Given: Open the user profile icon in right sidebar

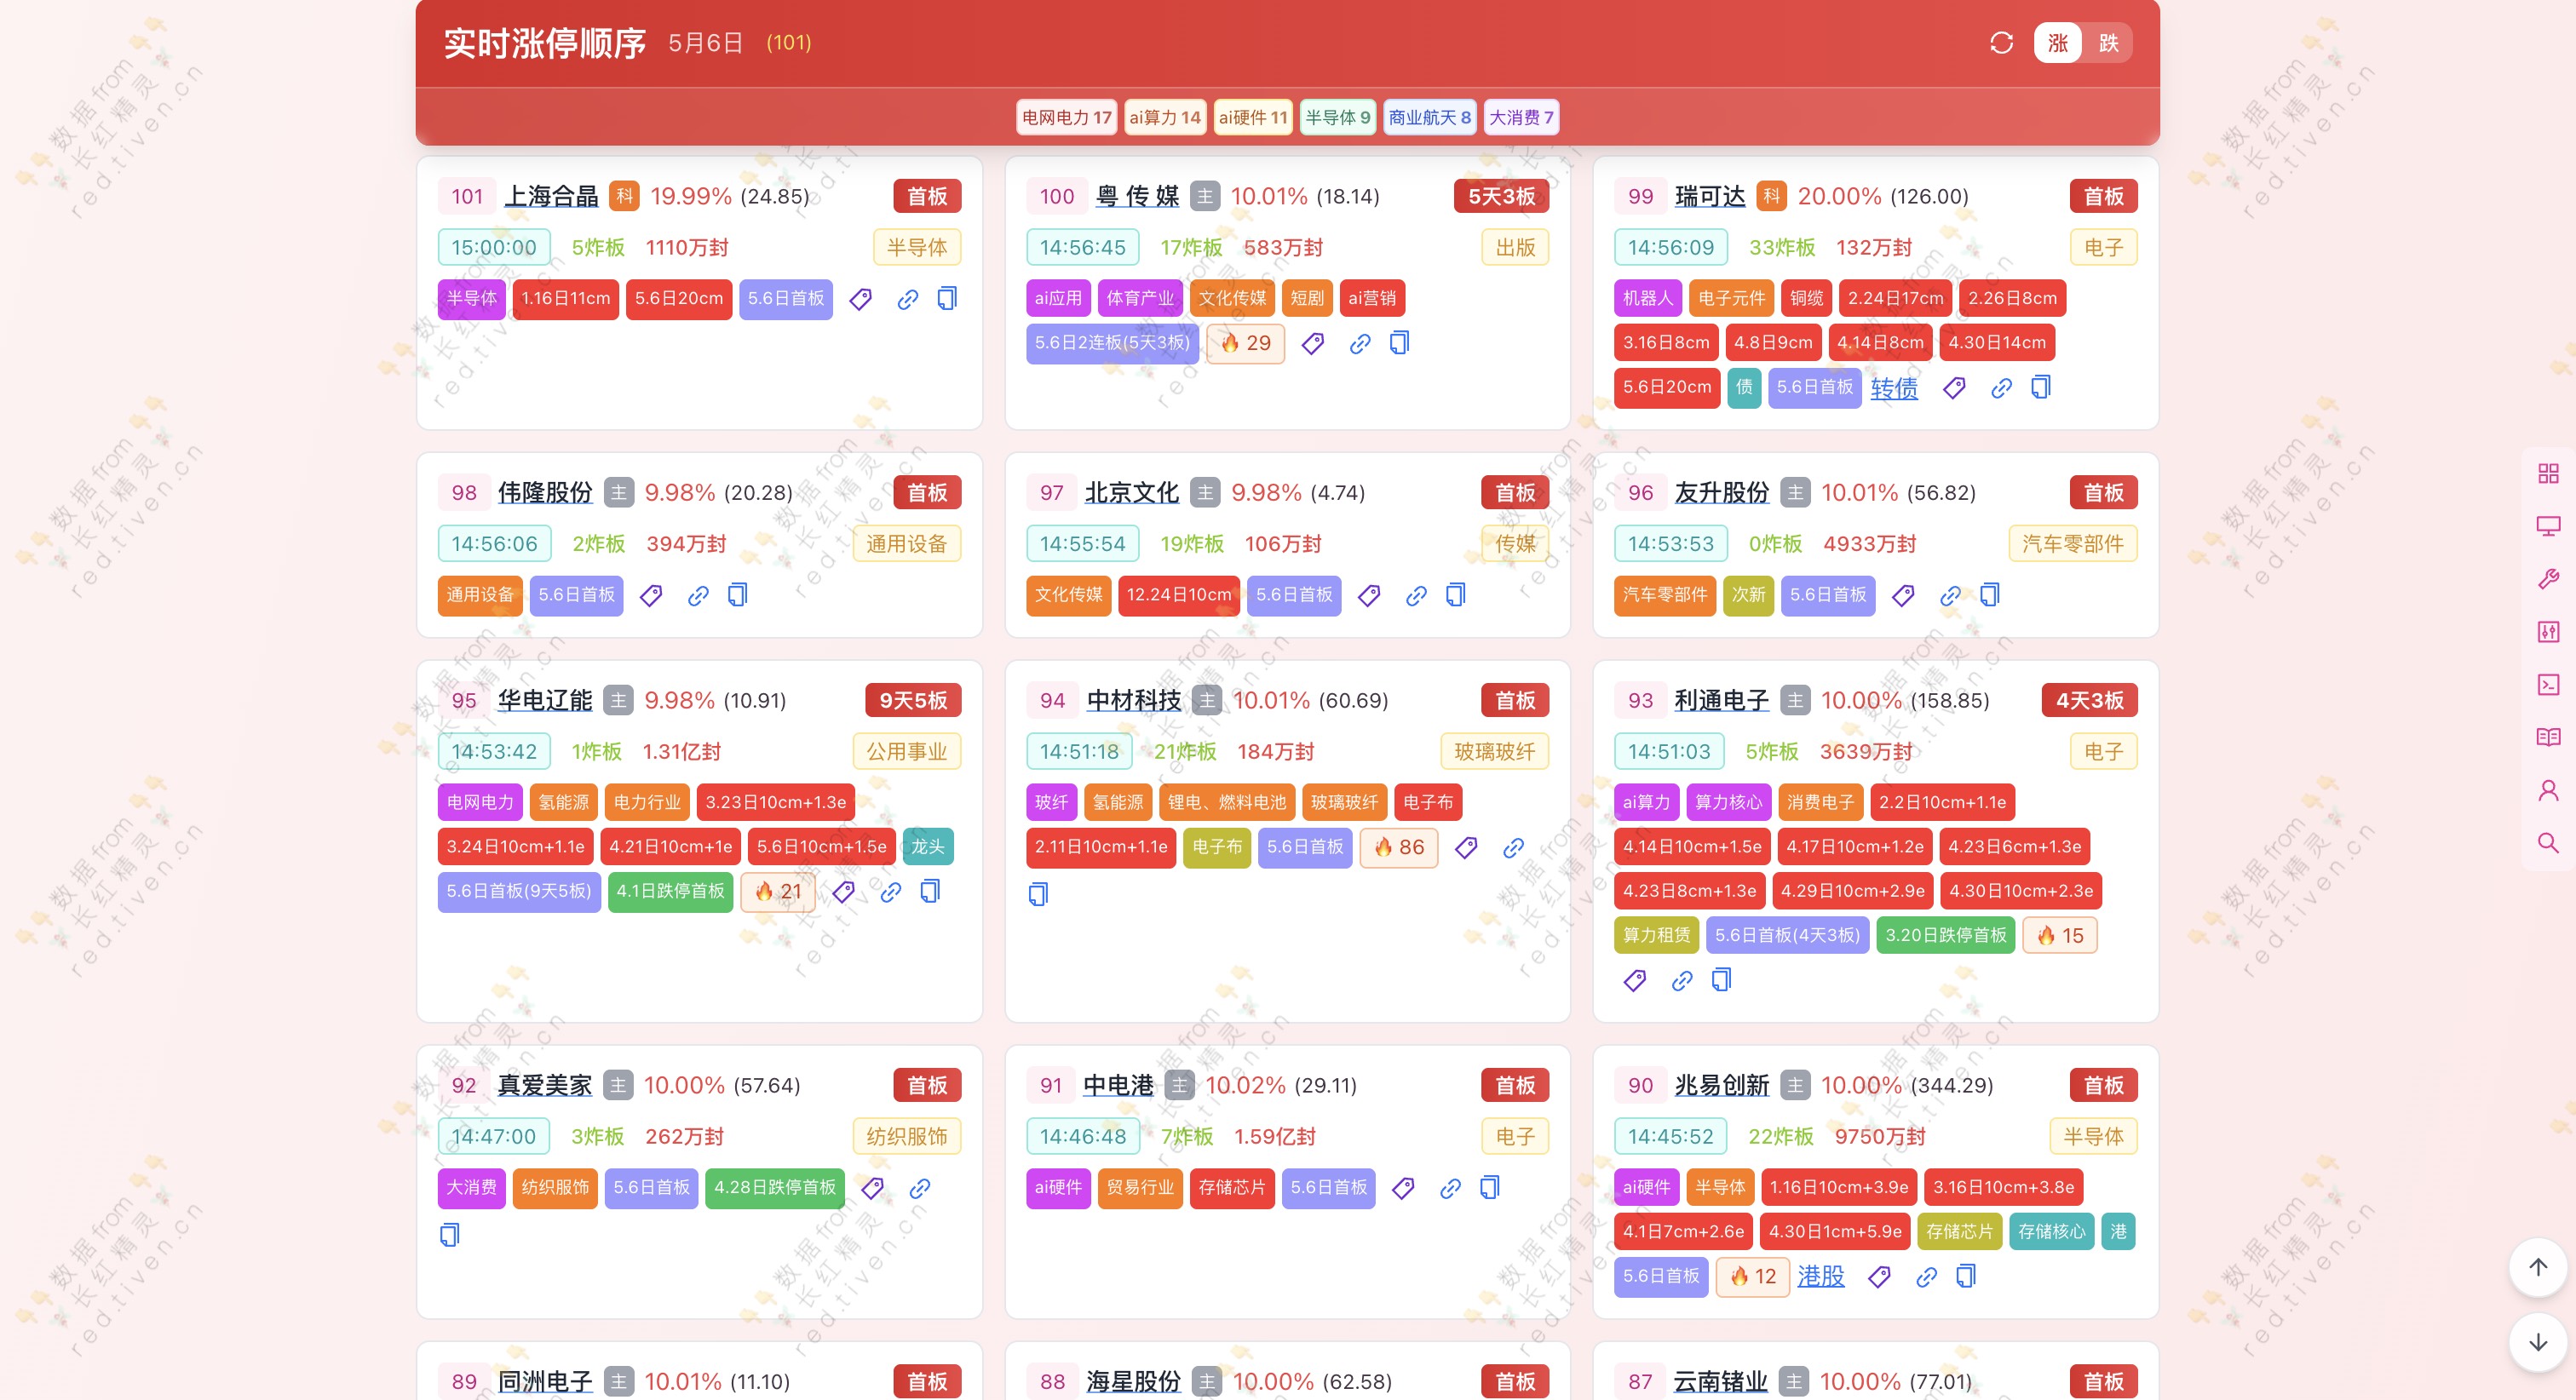Looking at the screenshot, I should [2548, 791].
